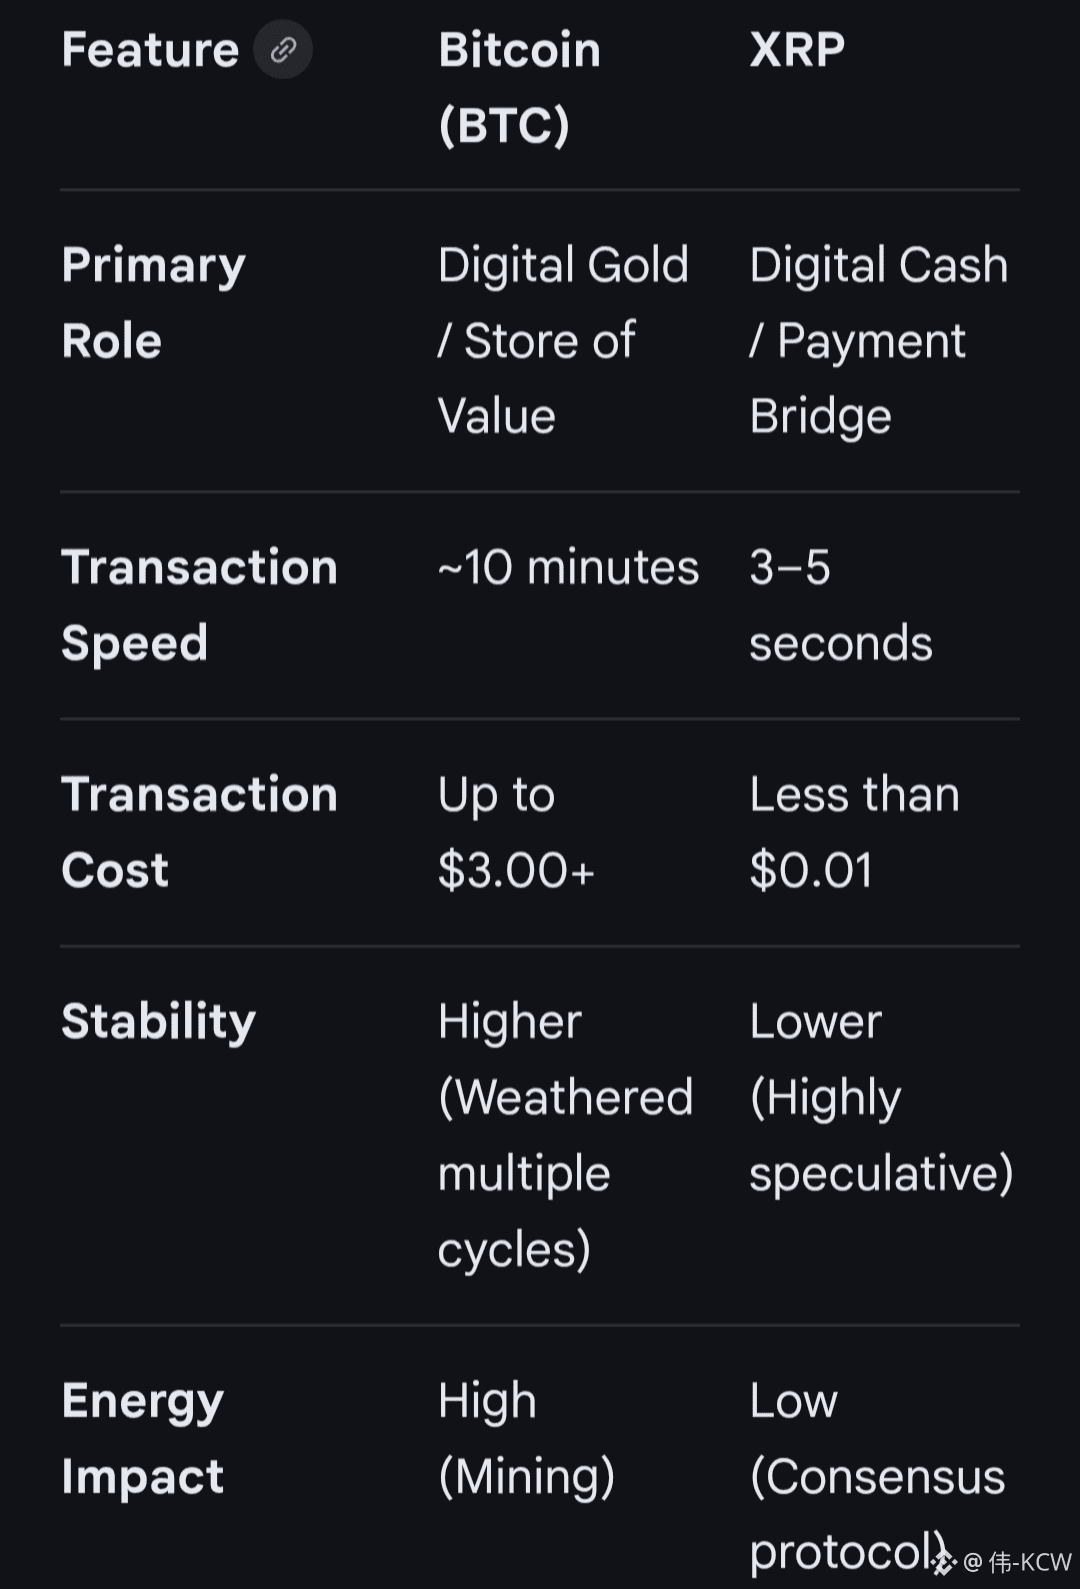
Task: Select the Less than $0.01 cell
Action: (854, 832)
